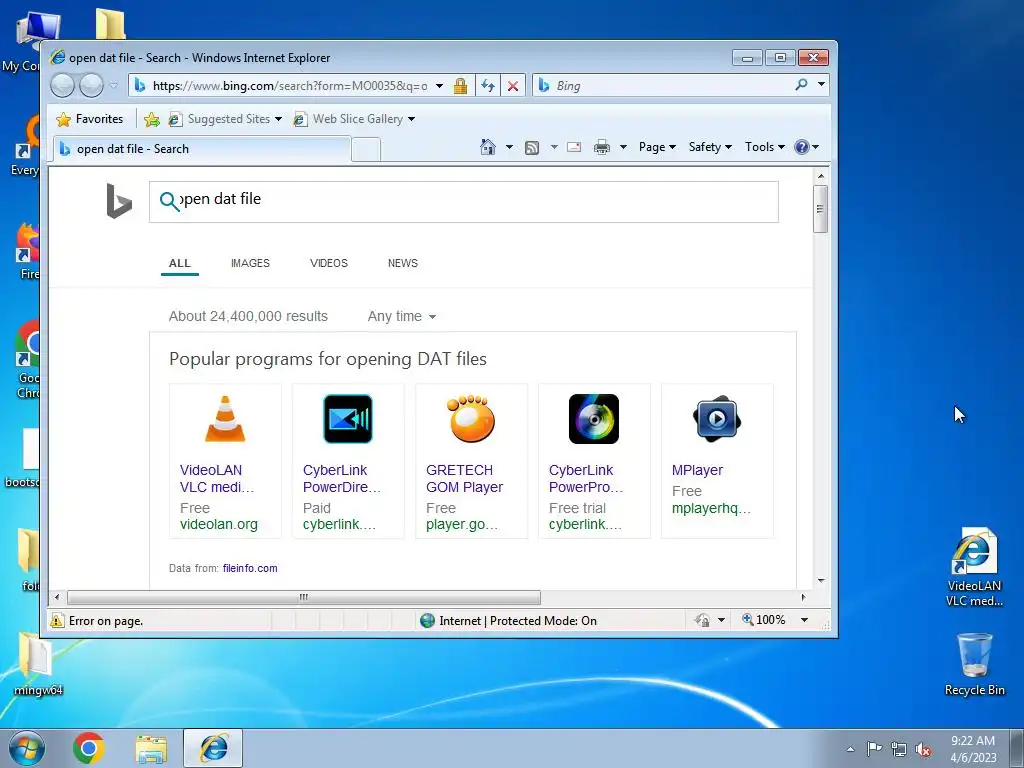The width and height of the screenshot is (1024, 768).
Task: Open the recent pages dropdown arrow
Action: pos(114,86)
